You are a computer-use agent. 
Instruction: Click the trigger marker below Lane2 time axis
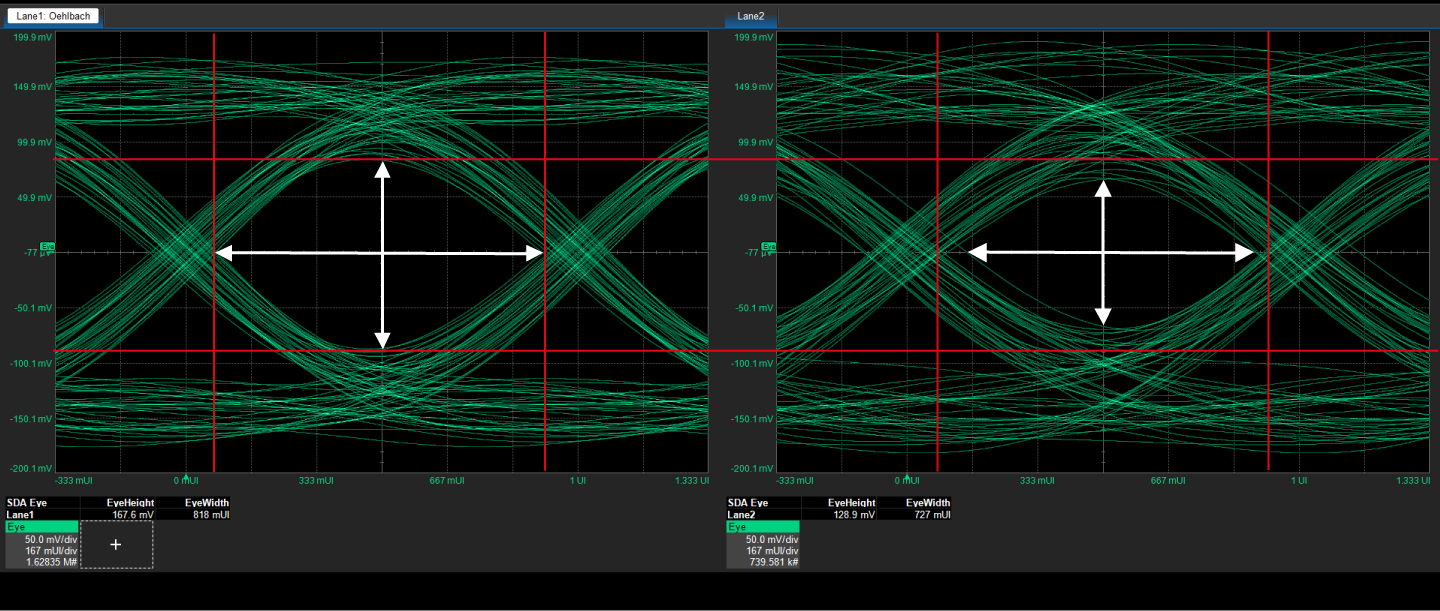[x=906, y=476]
